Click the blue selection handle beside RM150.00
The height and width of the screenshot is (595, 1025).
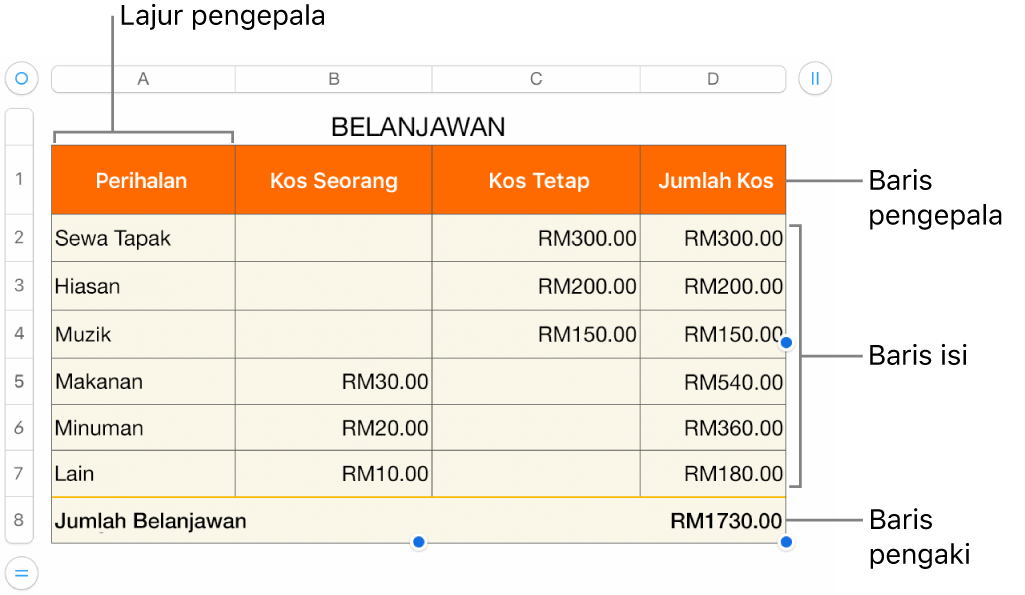786,342
